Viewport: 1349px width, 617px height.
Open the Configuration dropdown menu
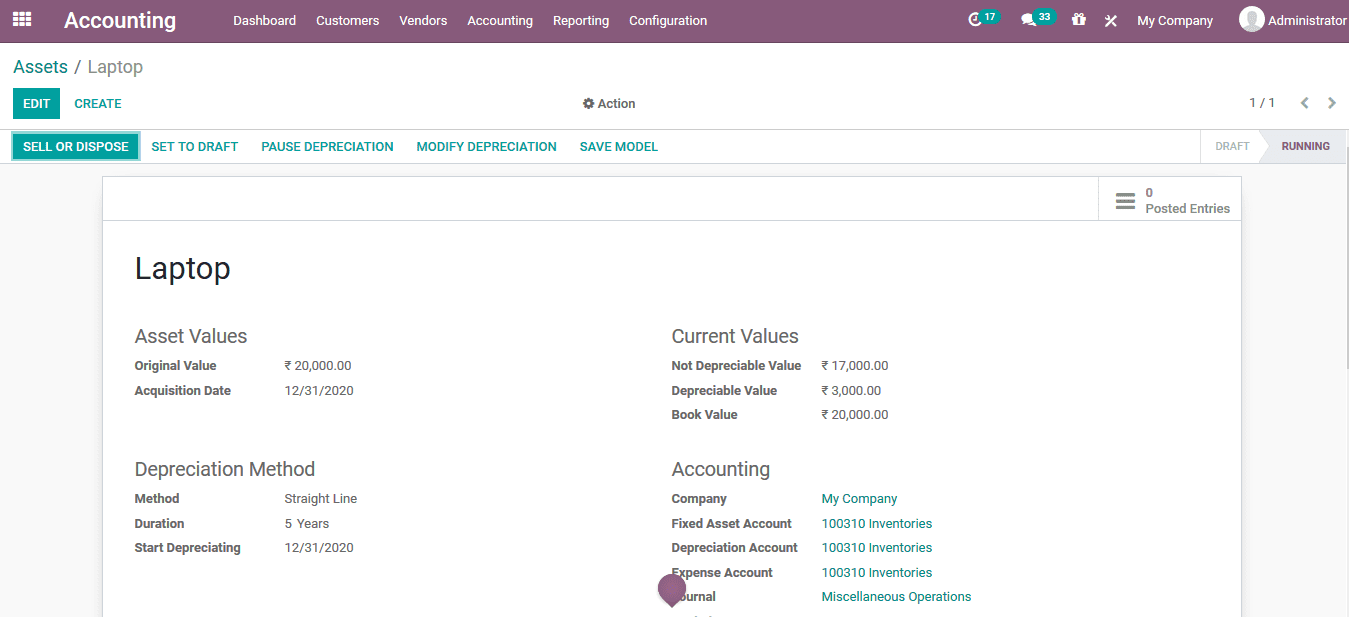click(x=667, y=20)
